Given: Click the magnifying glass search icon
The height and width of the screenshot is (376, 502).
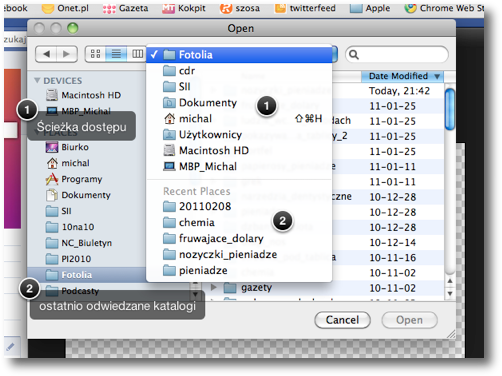Looking at the screenshot, I should click(x=354, y=54).
